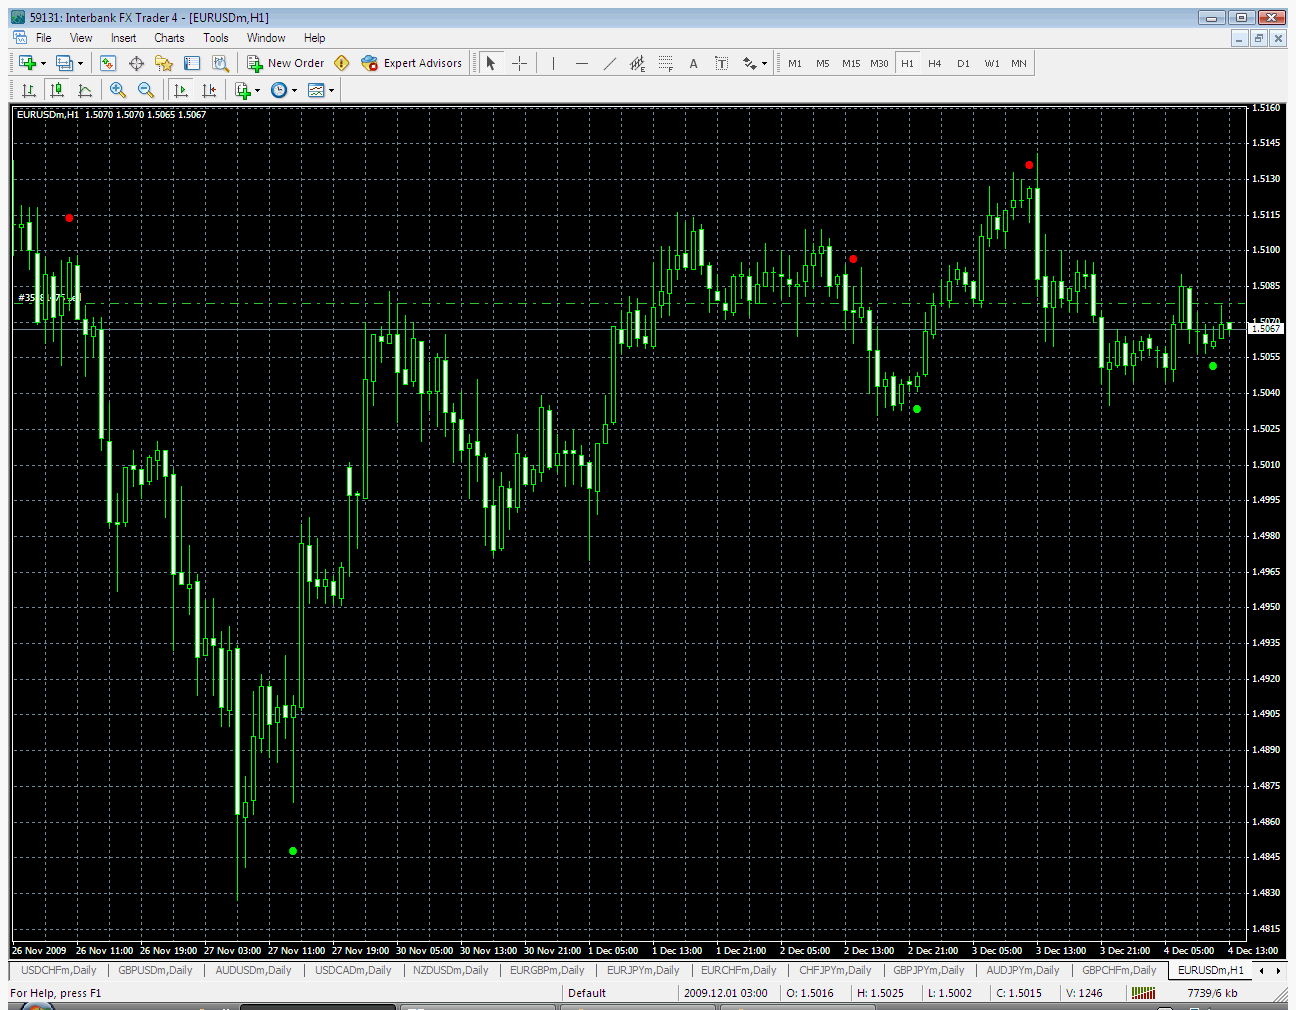
Task: Click the Arrows objects icon
Action: point(749,63)
